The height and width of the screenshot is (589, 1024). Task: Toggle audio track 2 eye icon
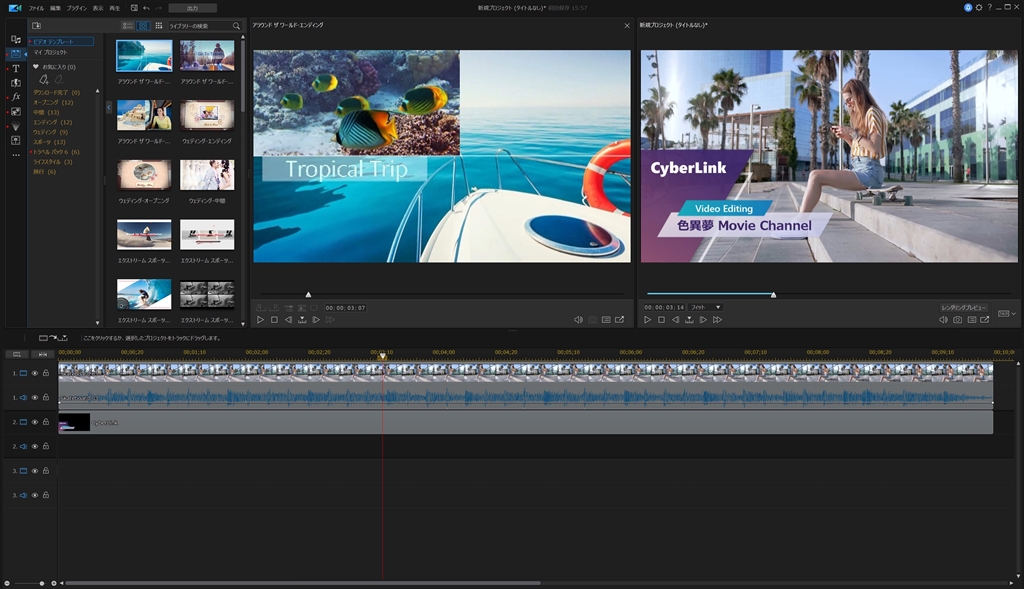pyautogui.click(x=35, y=446)
